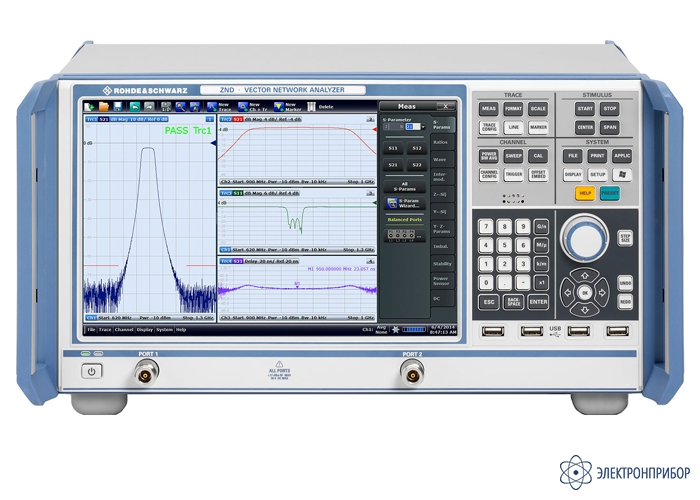Viewport: 700px width, 500px height.
Task: Click the star icon in status bar
Action: (x=395, y=329)
